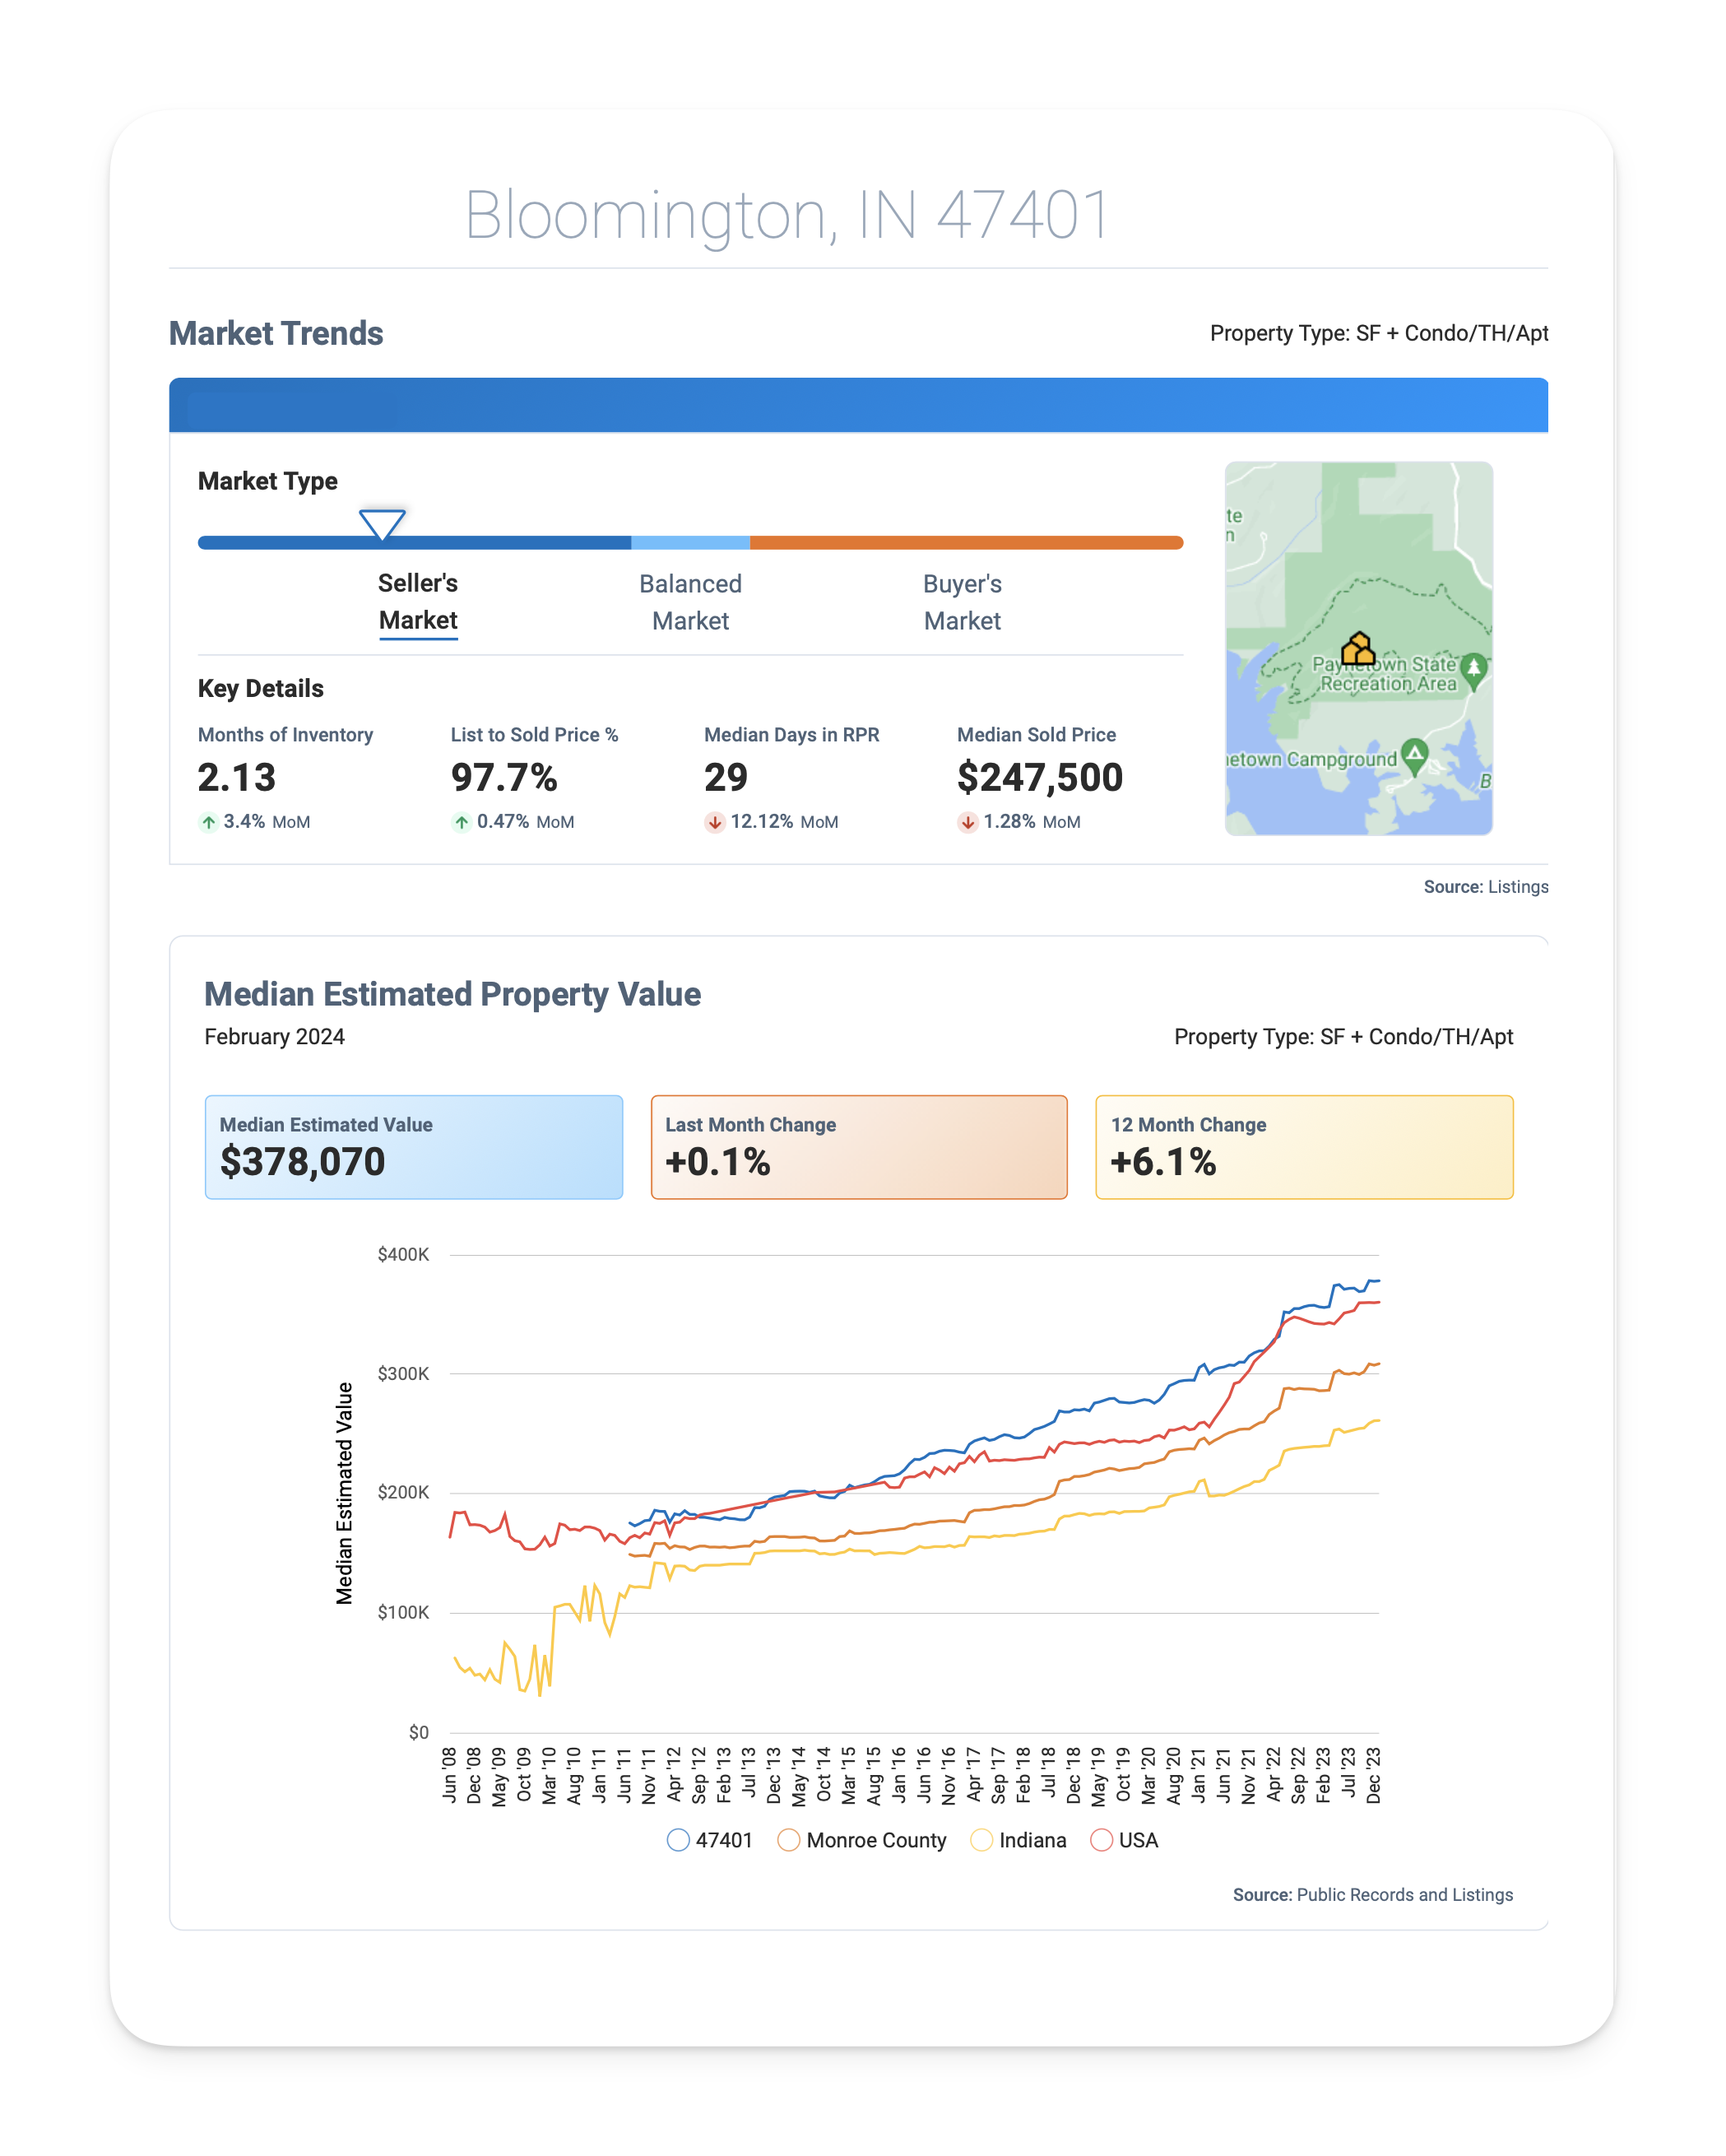Click the $100K axis label
The image size is (1726, 2156).
pos(403,1612)
